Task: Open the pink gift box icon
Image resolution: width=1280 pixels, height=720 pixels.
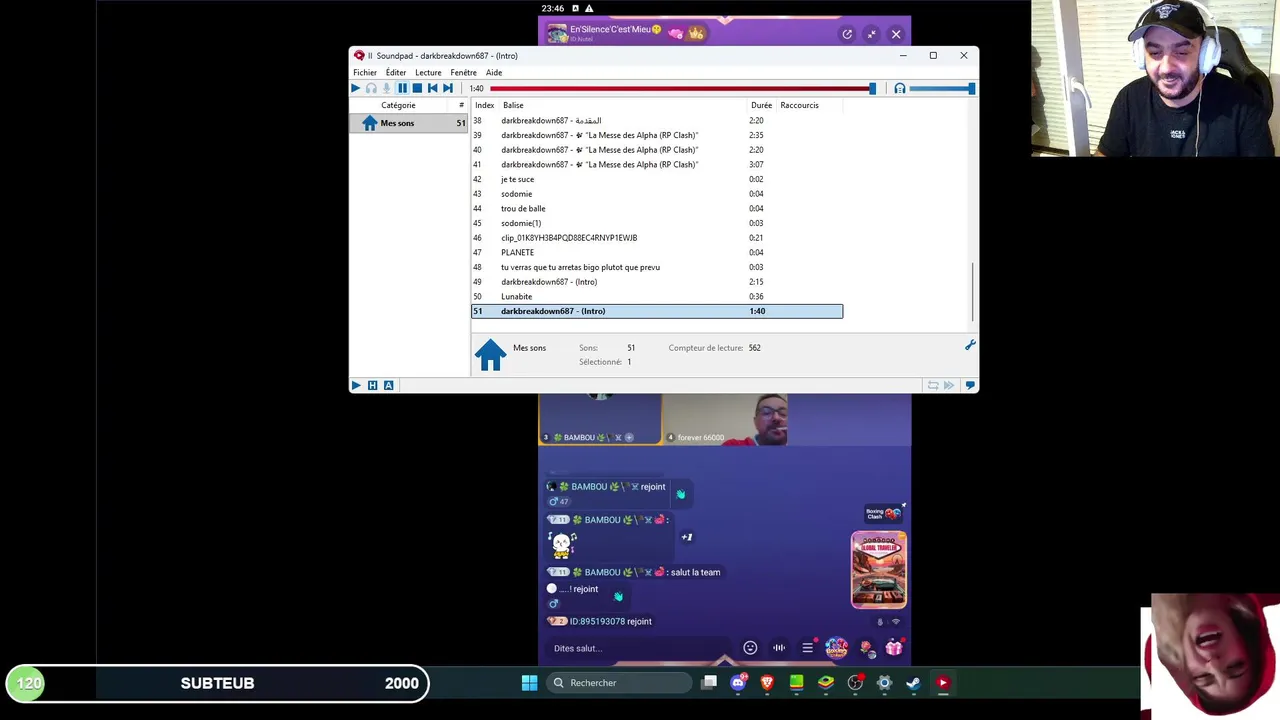Action: (x=893, y=648)
